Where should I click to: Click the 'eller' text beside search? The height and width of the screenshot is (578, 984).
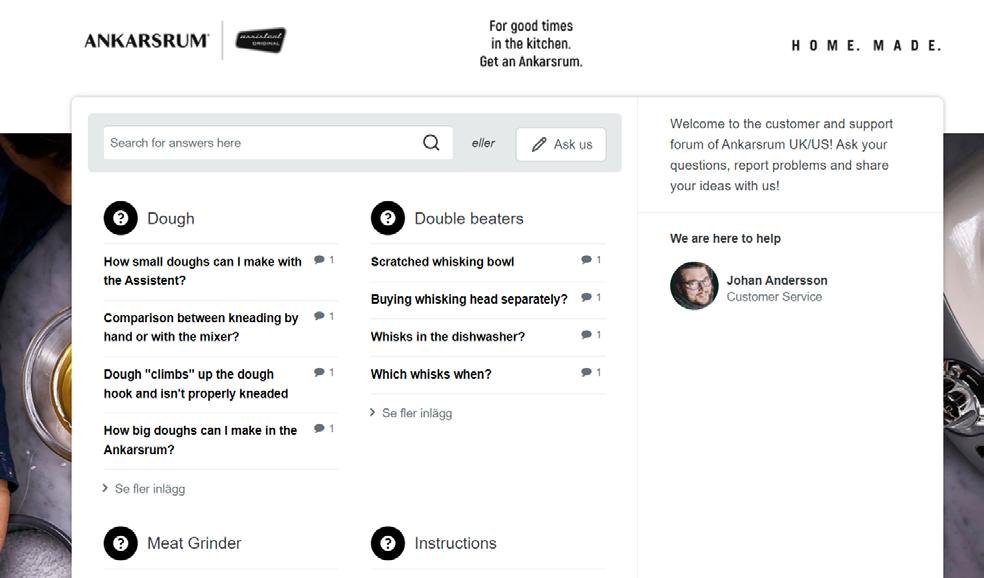point(483,143)
